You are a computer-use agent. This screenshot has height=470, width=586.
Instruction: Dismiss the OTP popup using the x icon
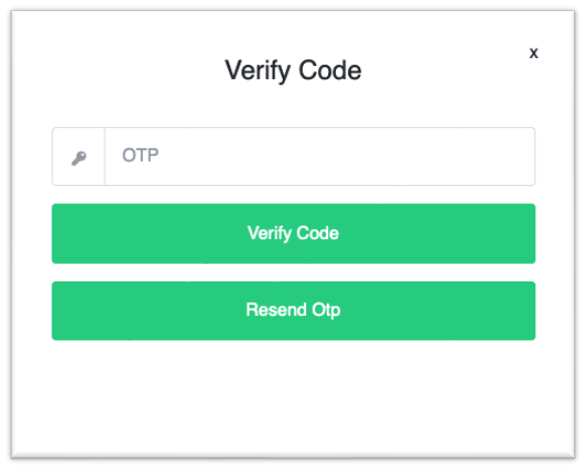pyautogui.click(x=534, y=53)
